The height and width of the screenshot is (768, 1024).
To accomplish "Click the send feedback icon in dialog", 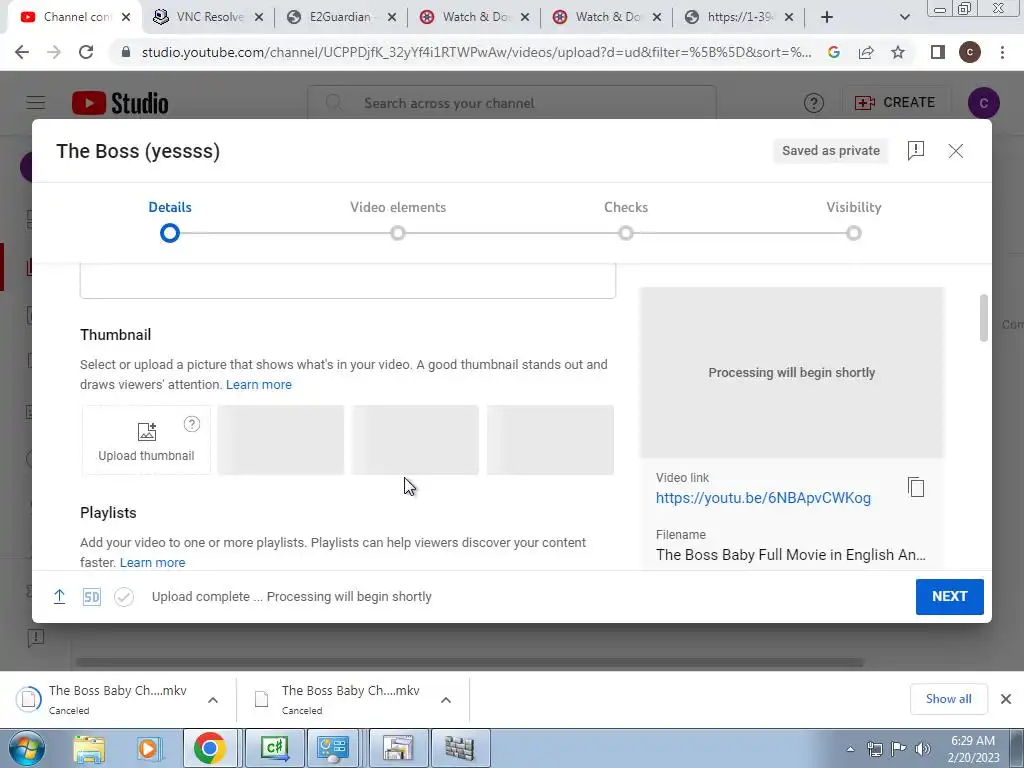I will coord(916,151).
